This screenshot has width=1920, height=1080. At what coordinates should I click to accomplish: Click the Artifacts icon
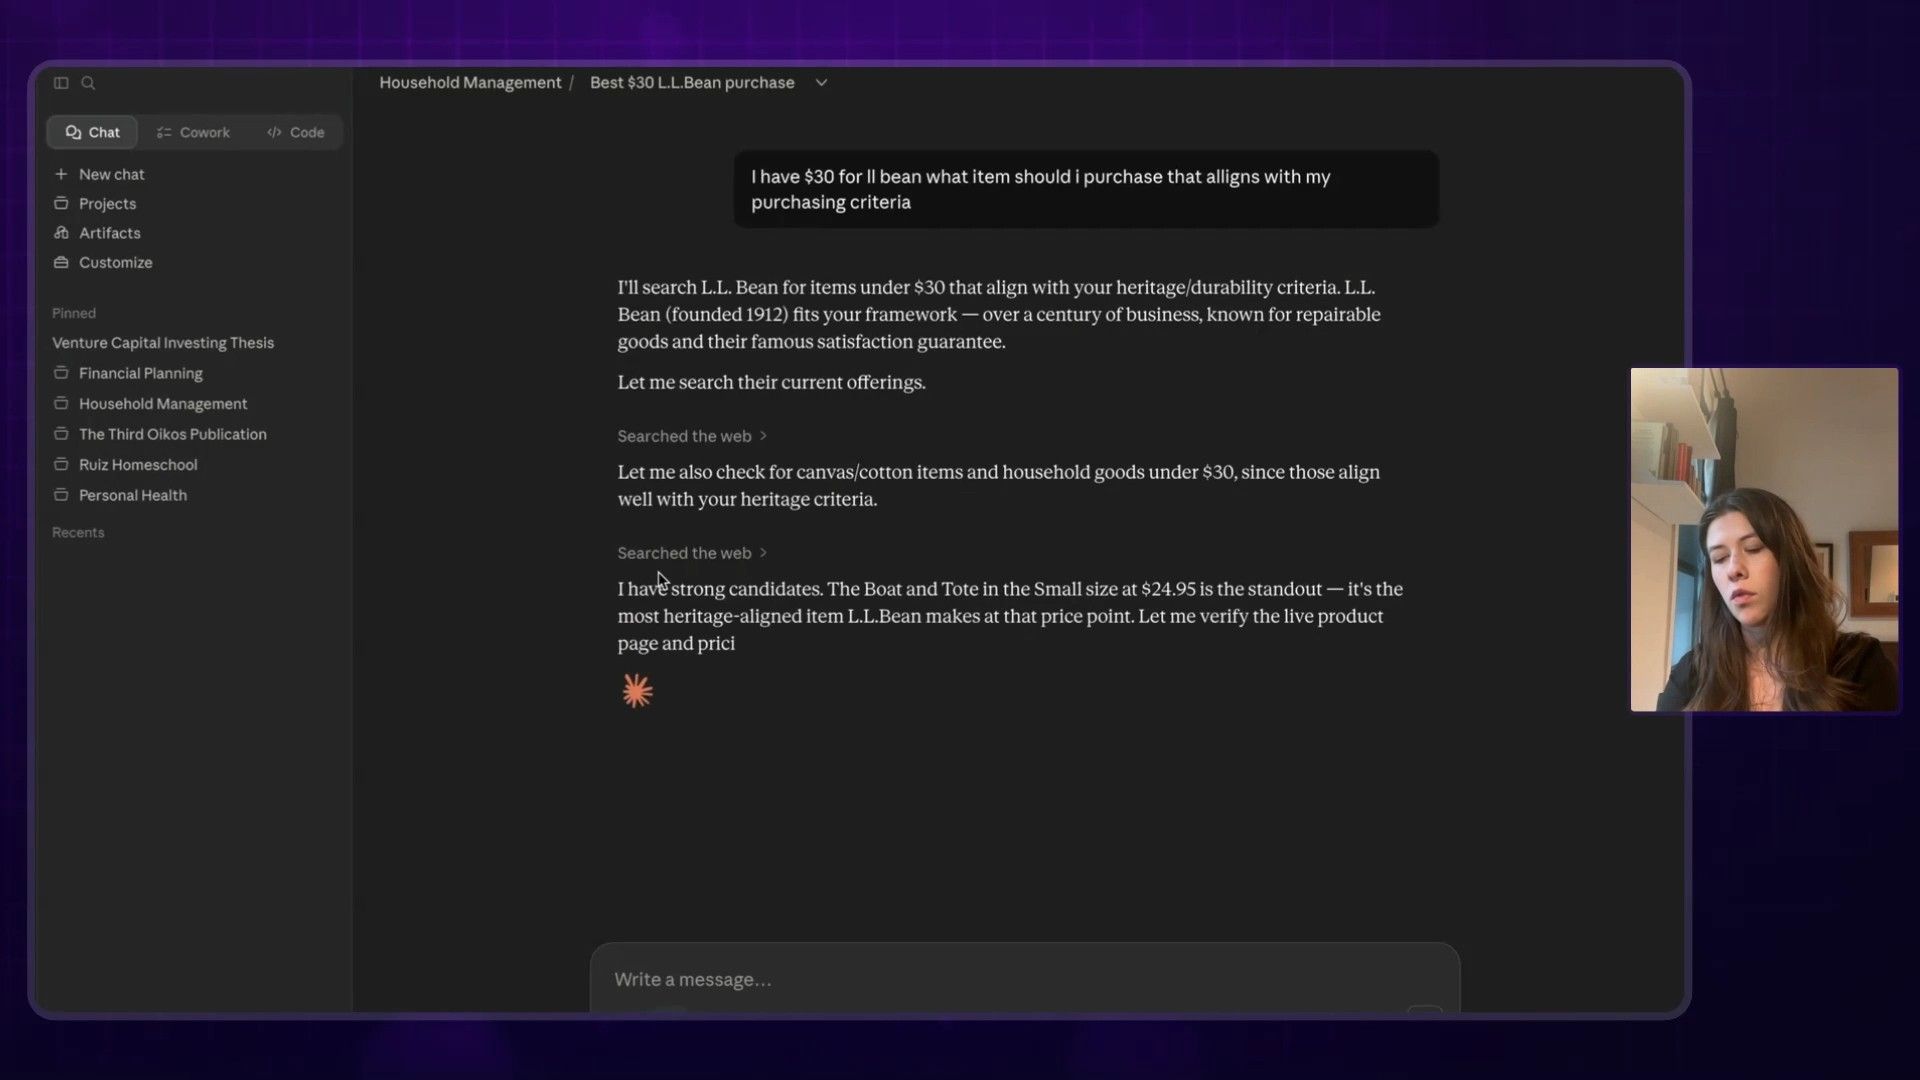point(61,233)
